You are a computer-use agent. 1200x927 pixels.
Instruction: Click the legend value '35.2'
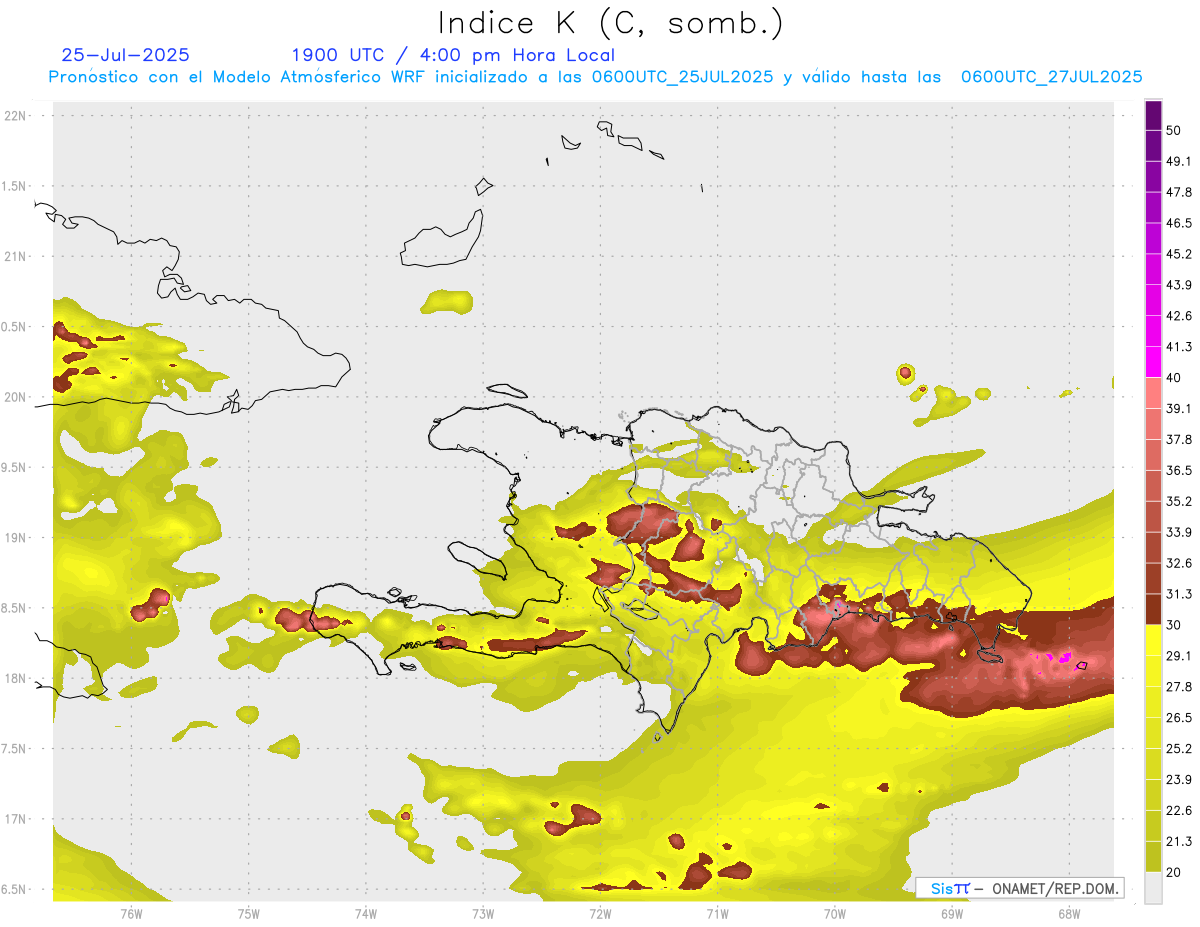[1179, 502]
